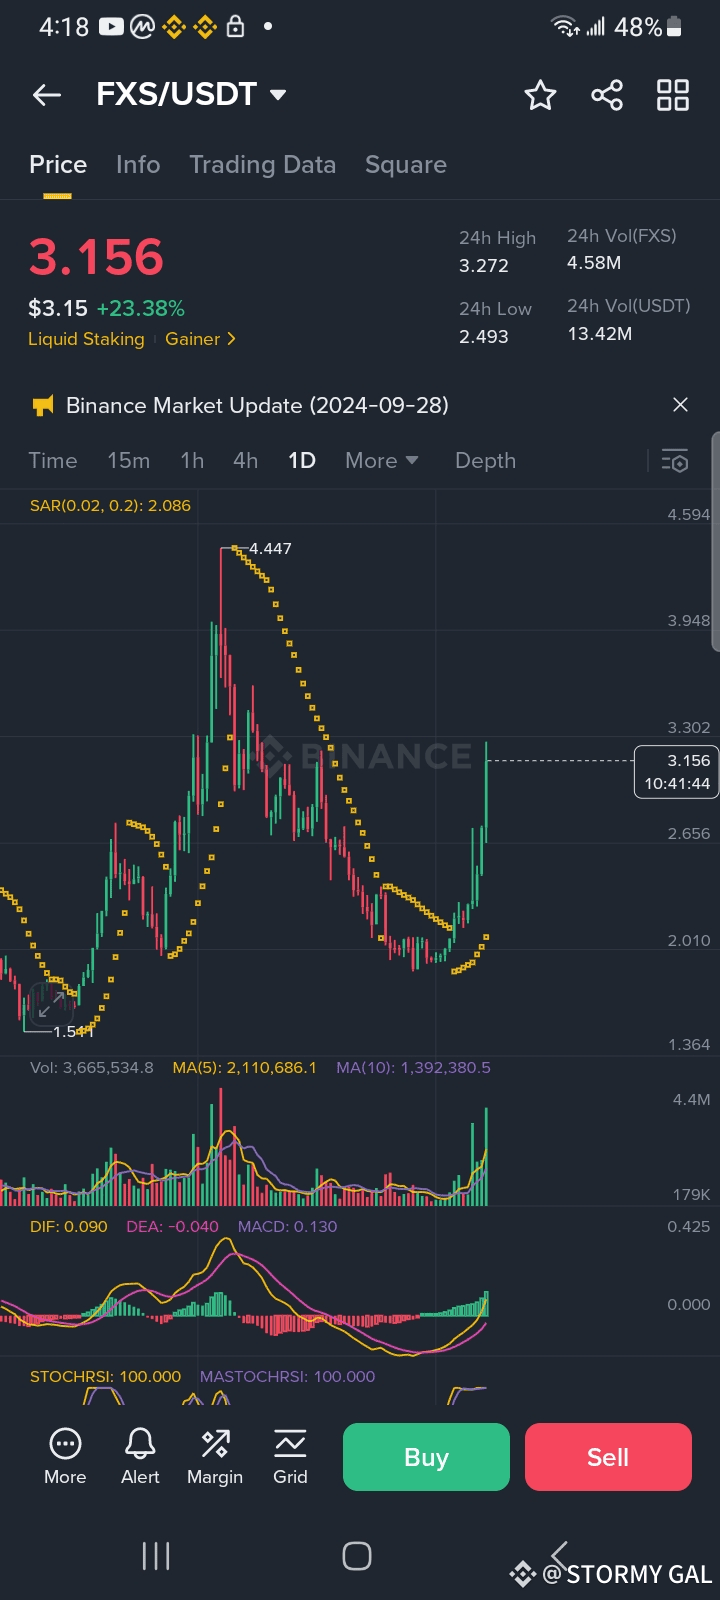Viewport: 720px width, 1600px height.
Task: Open the Liquid Staking category tag
Action: tap(86, 339)
